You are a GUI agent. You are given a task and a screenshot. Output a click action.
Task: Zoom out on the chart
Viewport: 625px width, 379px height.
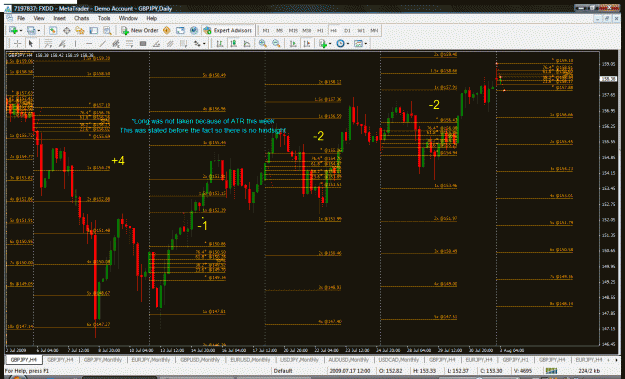coord(276,44)
